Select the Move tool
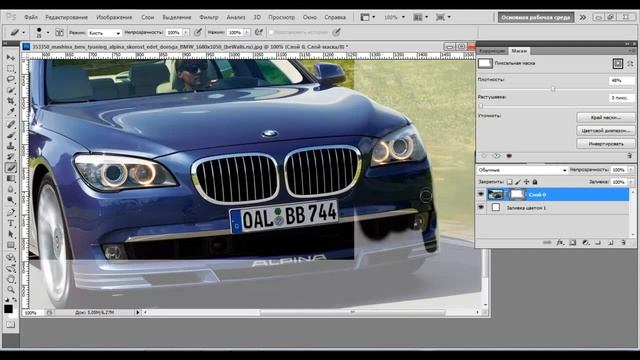 (x=11, y=58)
